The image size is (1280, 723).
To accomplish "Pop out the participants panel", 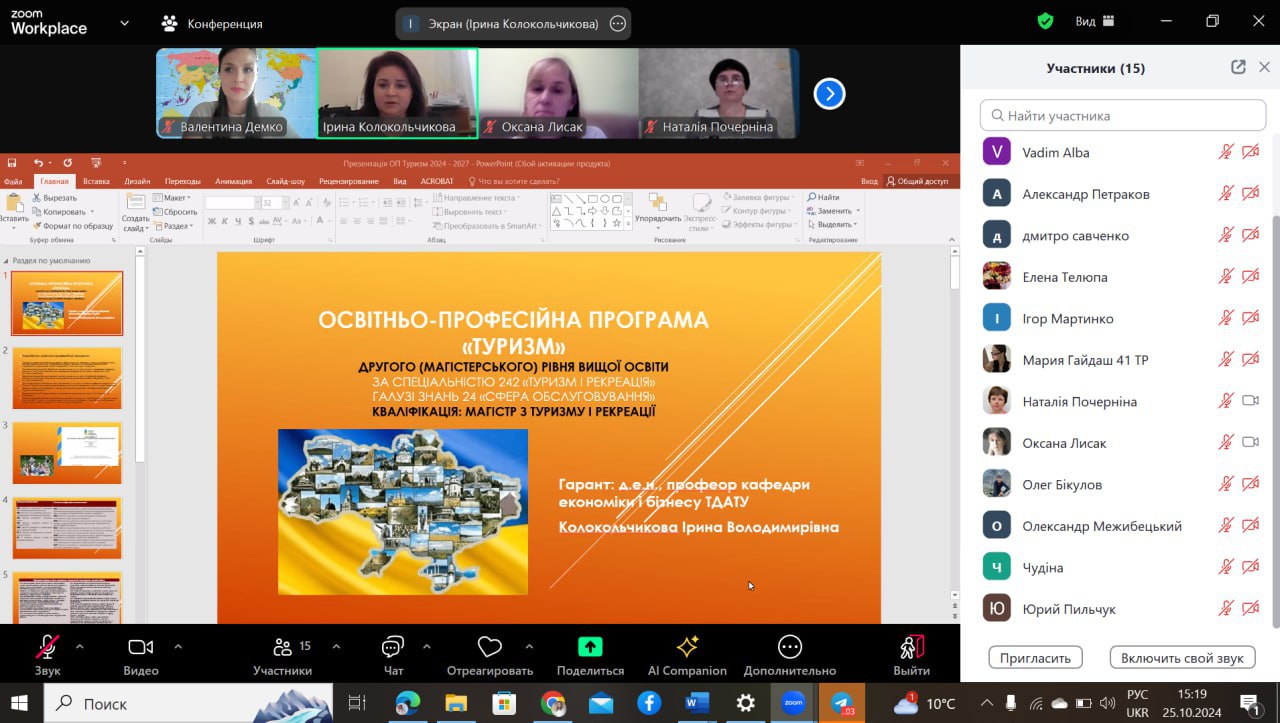I will pos(1238,67).
